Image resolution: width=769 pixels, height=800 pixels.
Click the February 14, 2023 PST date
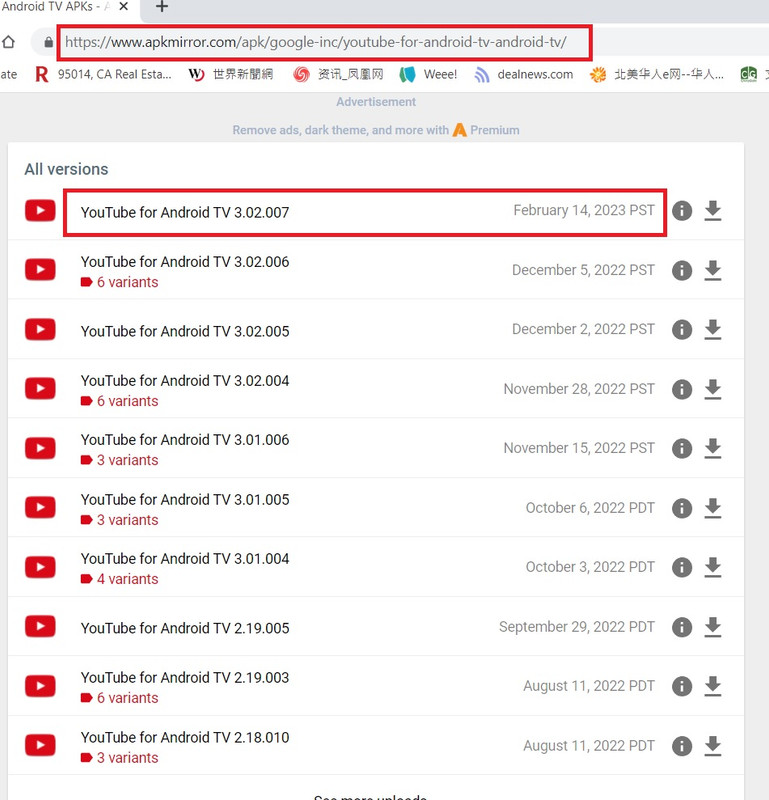pyautogui.click(x=584, y=210)
